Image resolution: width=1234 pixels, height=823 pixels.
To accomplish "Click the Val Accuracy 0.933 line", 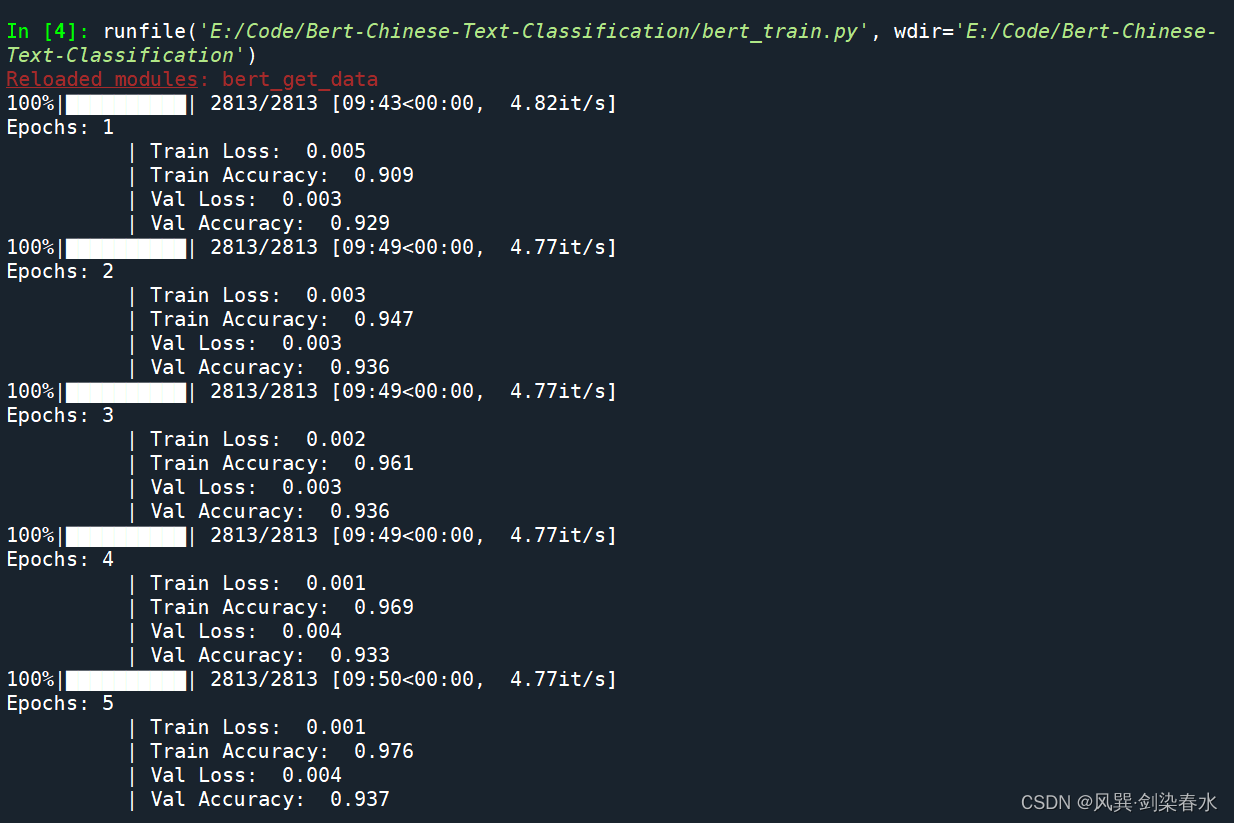I will point(268,655).
